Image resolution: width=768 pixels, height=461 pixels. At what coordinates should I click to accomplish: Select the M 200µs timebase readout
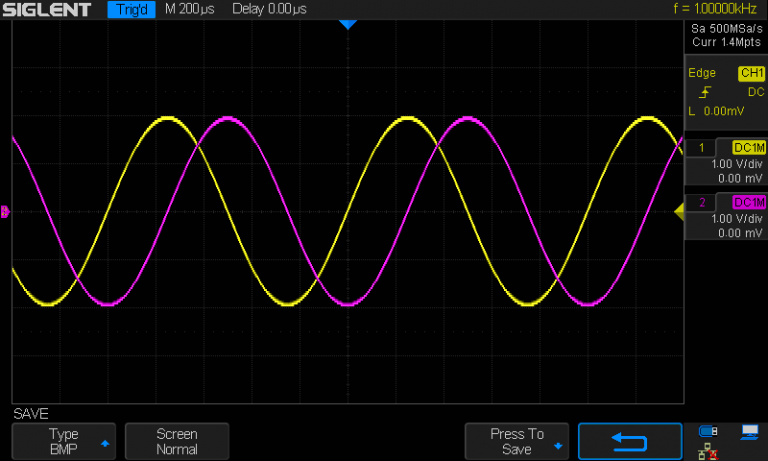(192, 9)
